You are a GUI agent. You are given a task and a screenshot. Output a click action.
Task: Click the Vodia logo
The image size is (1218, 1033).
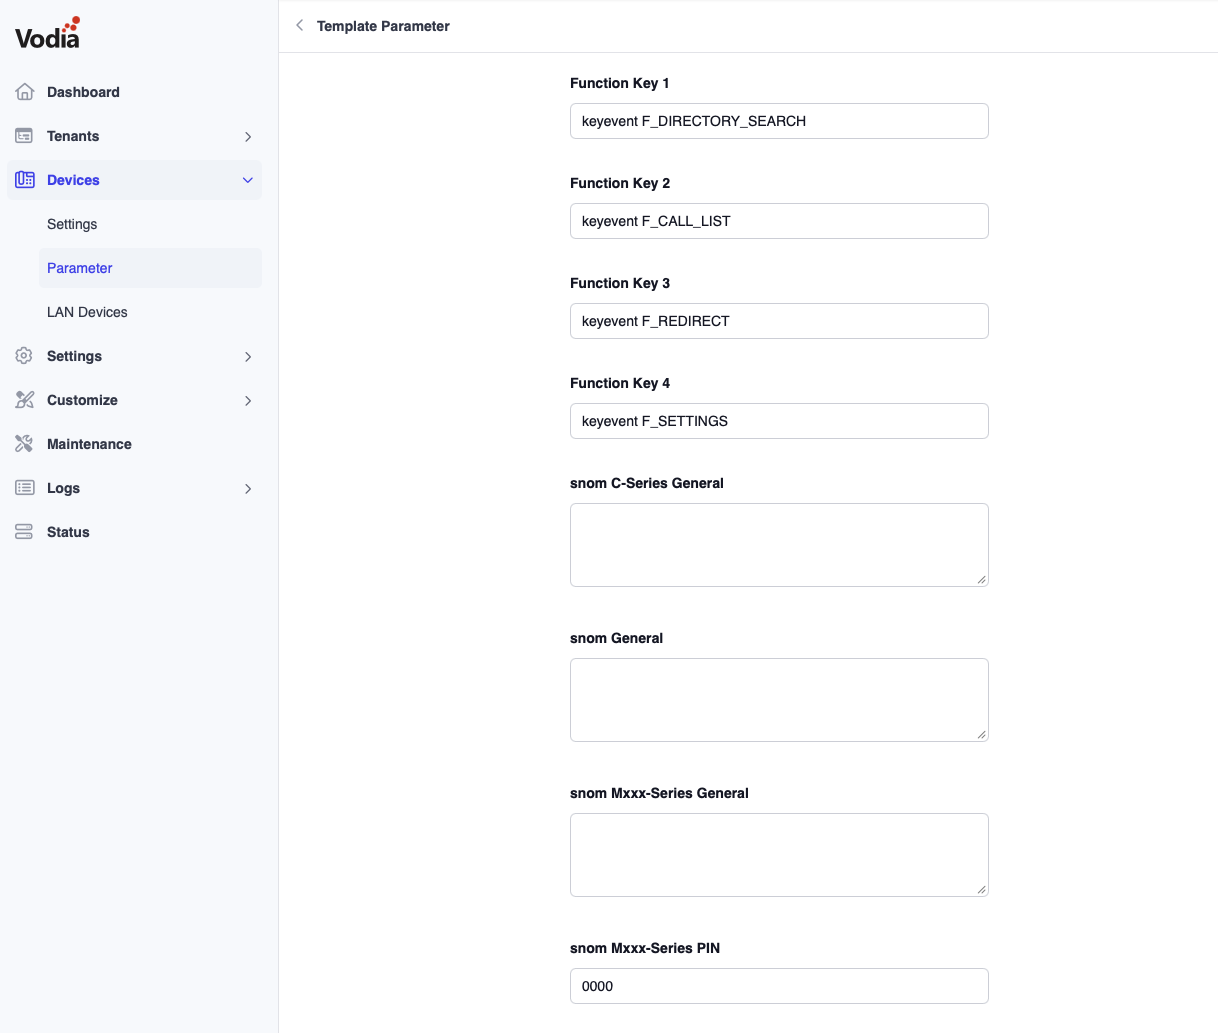point(47,34)
